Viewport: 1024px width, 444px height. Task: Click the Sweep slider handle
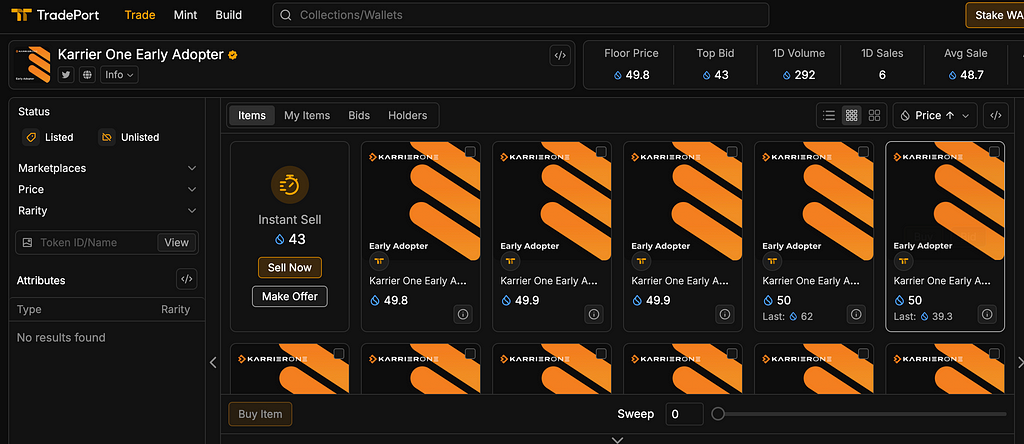(718, 414)
